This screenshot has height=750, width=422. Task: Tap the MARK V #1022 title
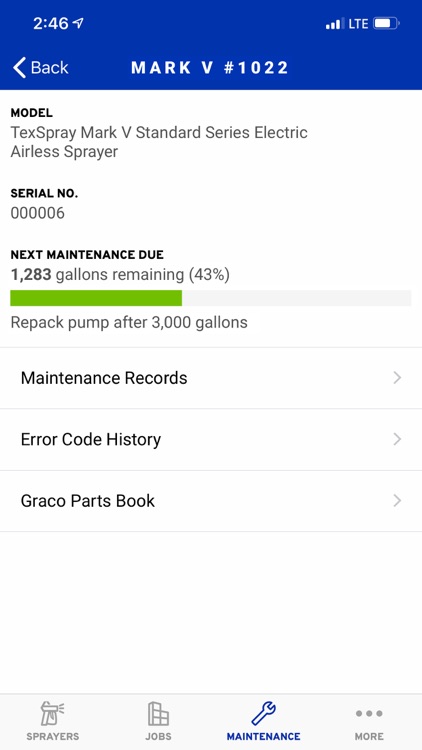210,67
